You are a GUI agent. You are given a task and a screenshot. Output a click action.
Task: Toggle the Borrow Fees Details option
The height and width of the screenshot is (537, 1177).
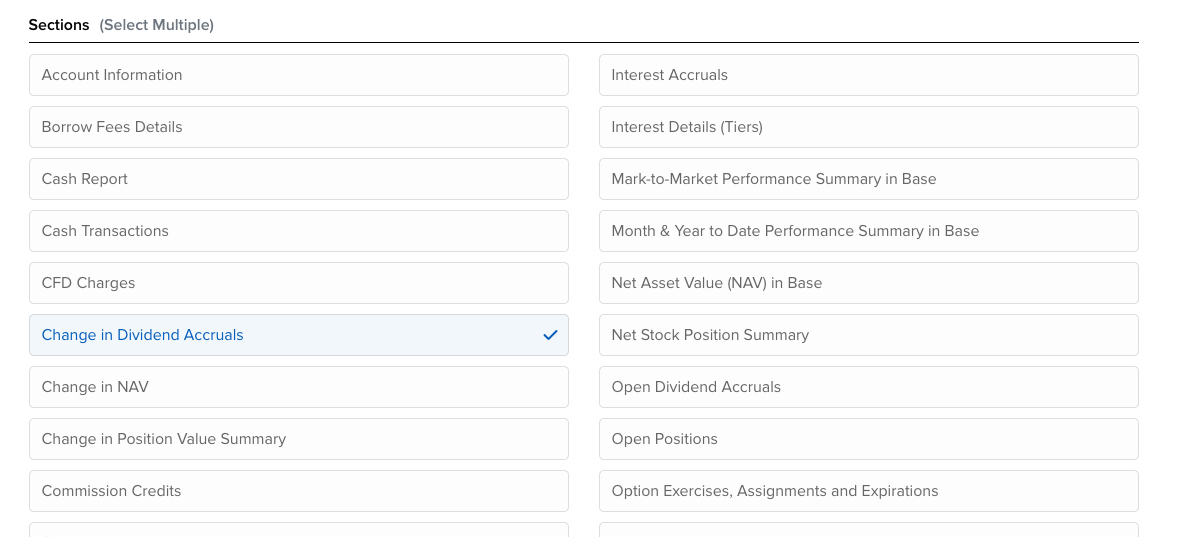[x=298, y=127]
